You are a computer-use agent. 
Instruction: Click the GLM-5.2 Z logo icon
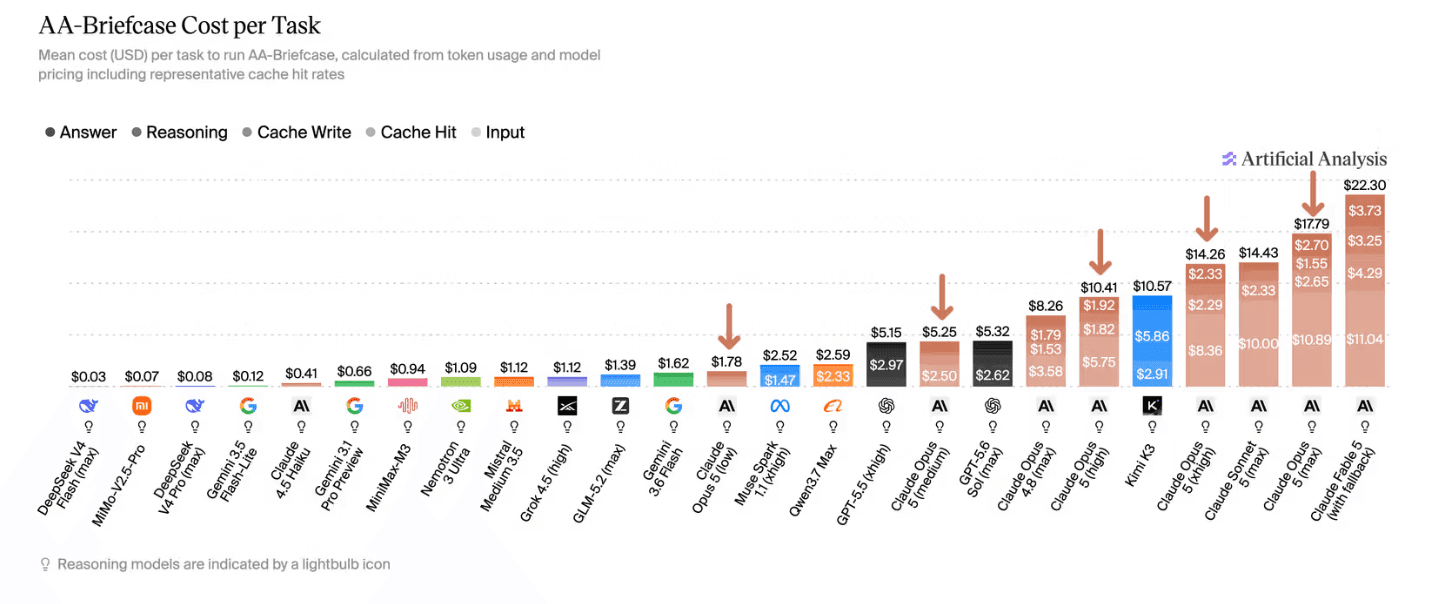(x=620, y=406)
